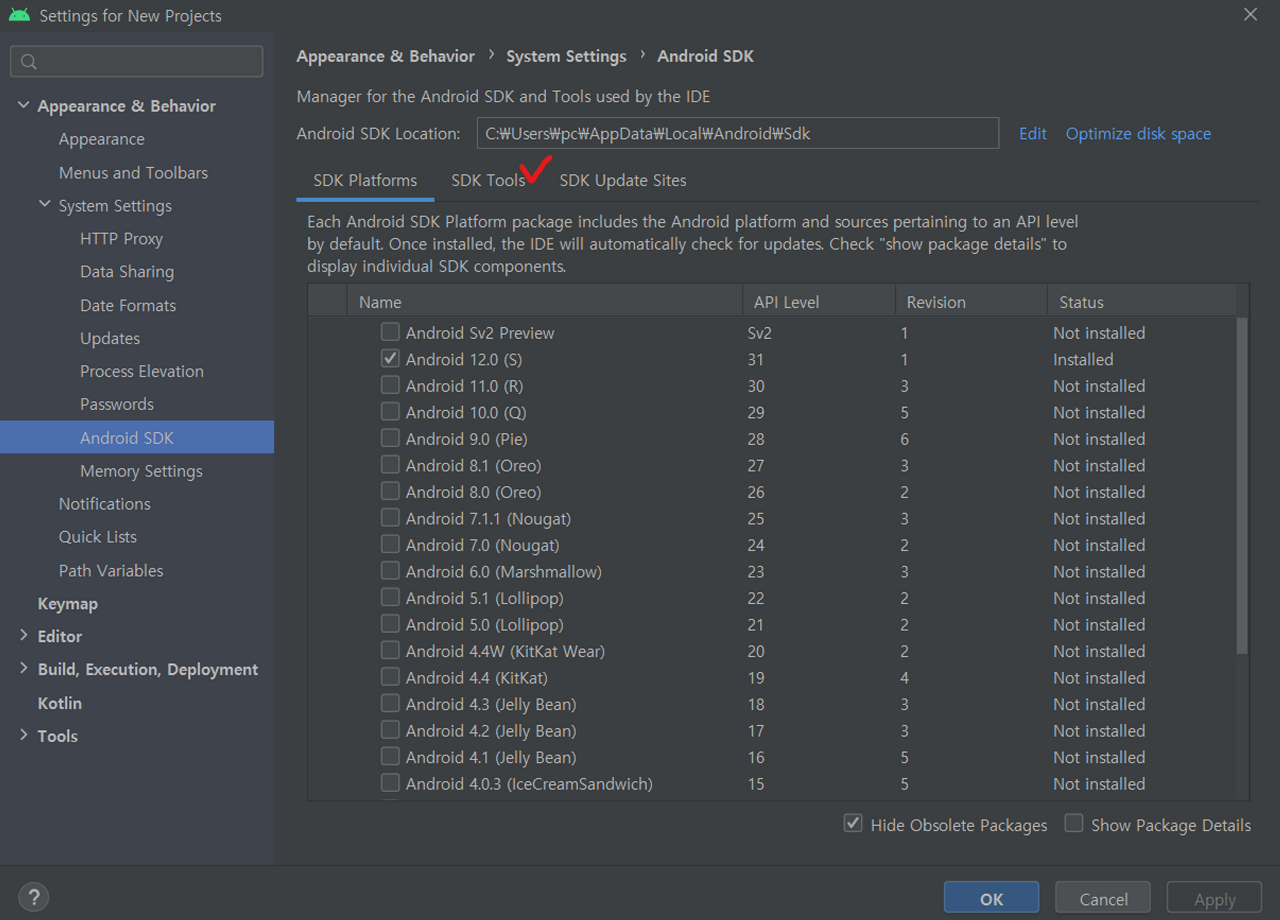
Task: Select the Android 5.1 (Lollipop) row name
Action: click(x=484, y=598)
